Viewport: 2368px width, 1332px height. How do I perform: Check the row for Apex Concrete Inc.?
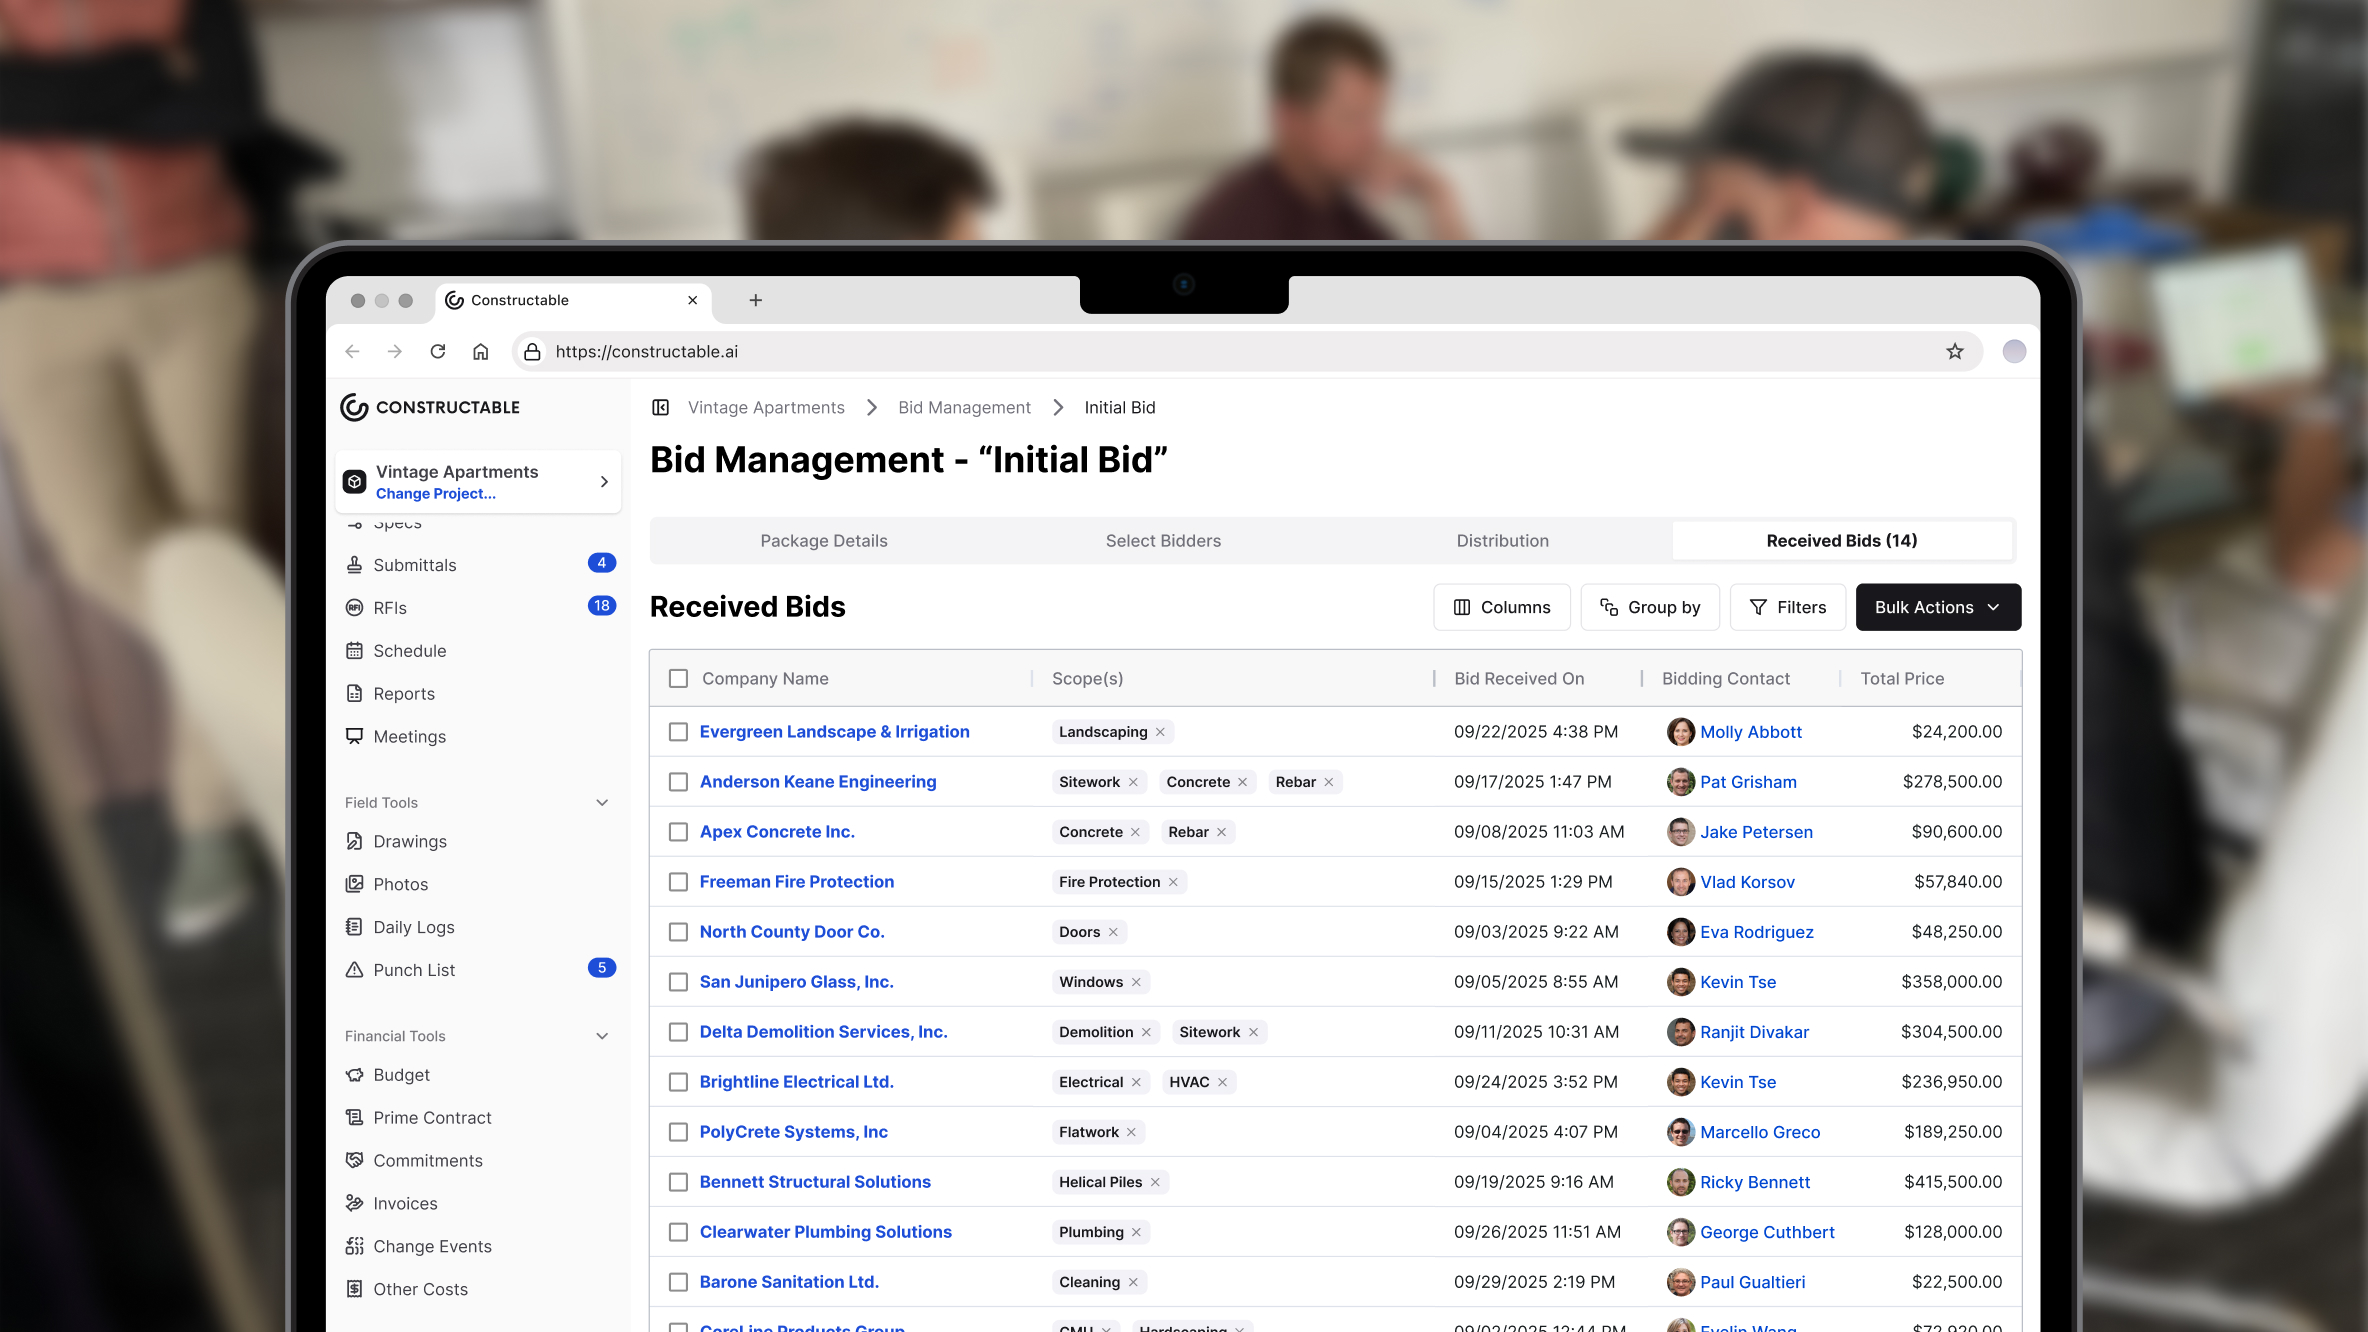(679, 831)
